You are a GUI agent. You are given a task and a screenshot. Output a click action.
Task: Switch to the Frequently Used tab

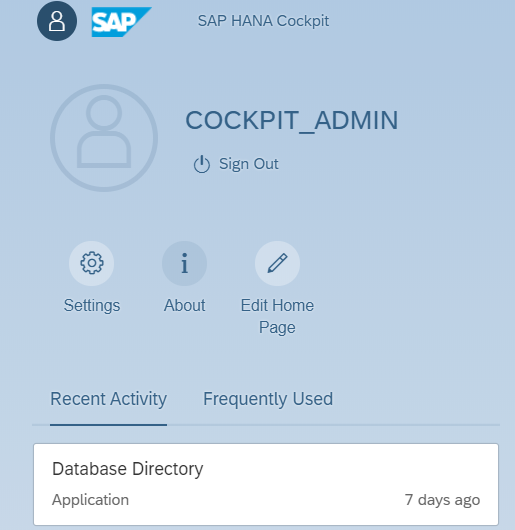(x=268, y=399)
